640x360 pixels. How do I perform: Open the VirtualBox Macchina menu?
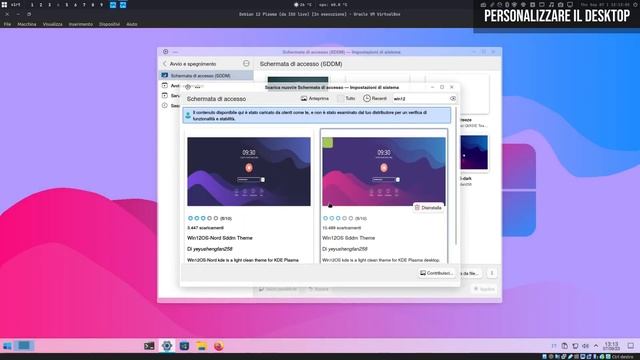pyautogui.click(x=27, y=24)
